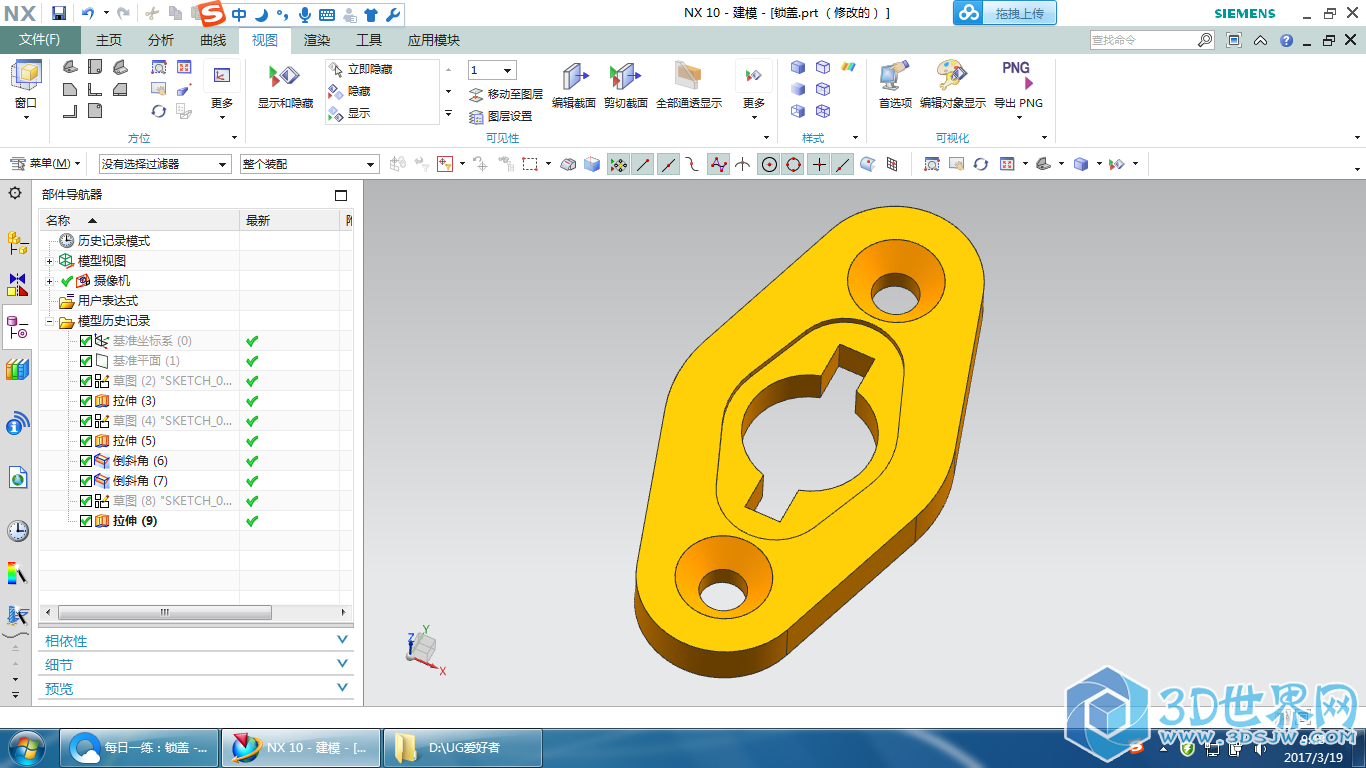Switch to the 应用模块 tab

(x=434, y=40)
